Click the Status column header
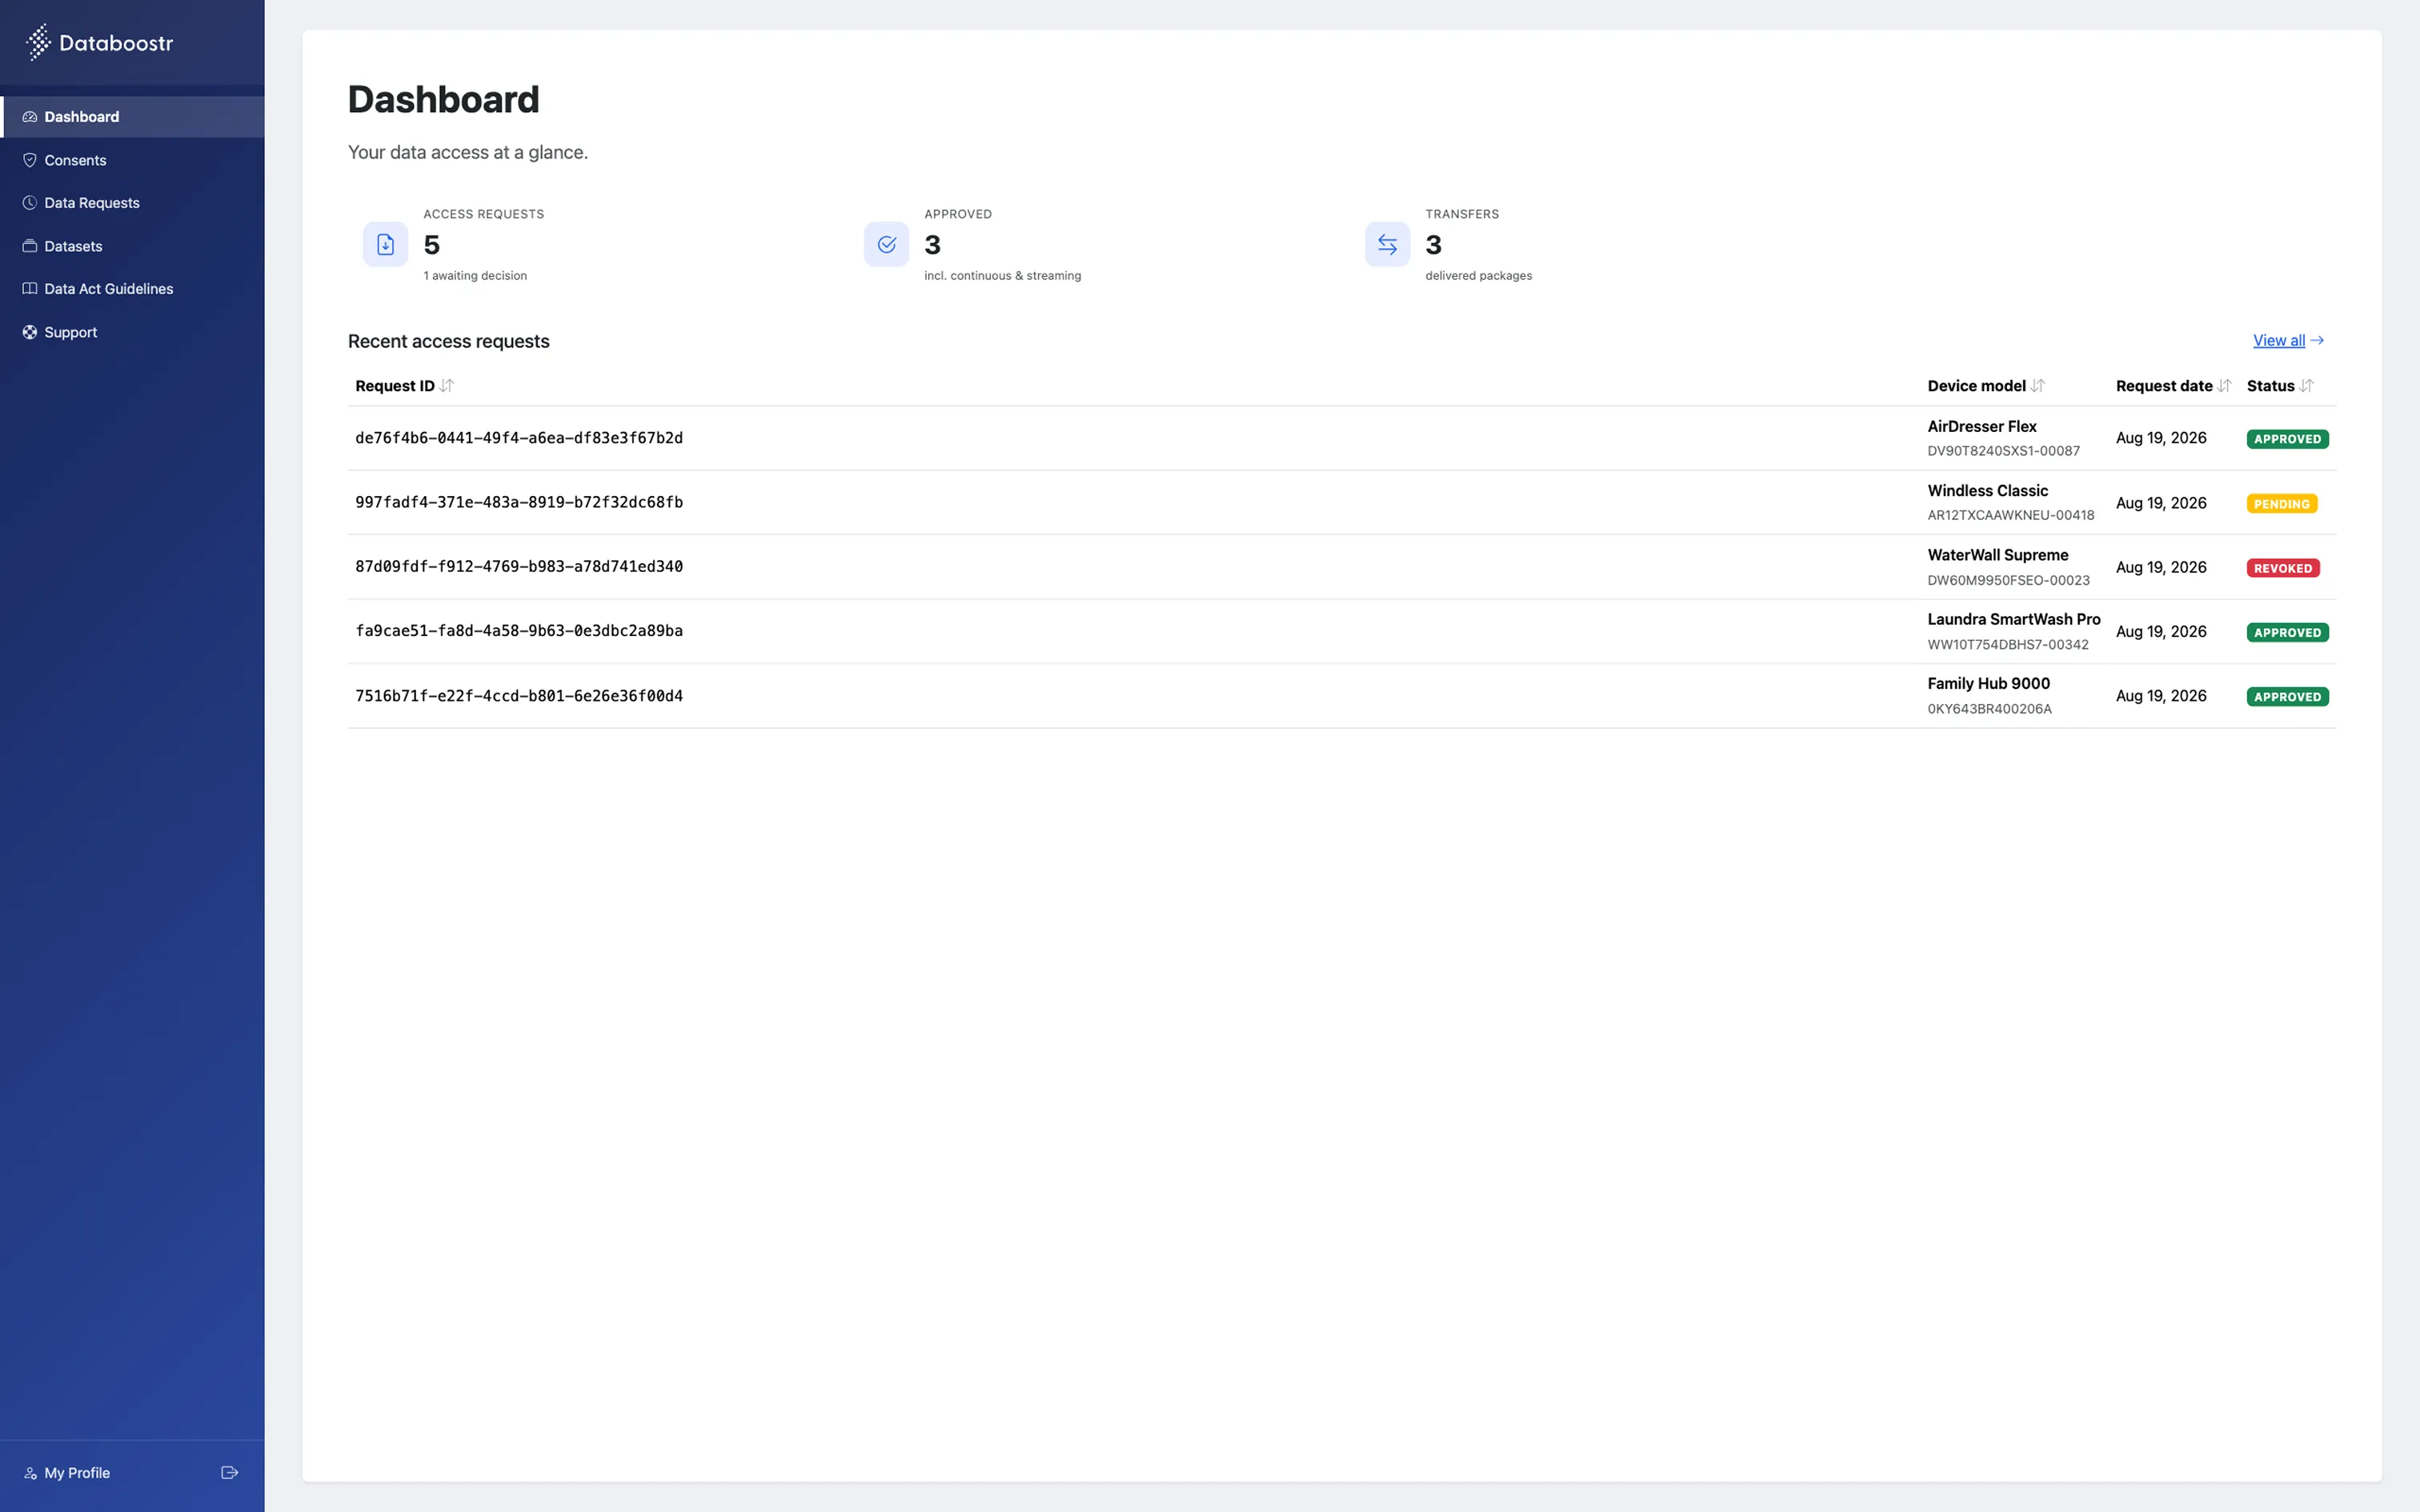The image size is (2420, 1512). tap(2270, 386)
